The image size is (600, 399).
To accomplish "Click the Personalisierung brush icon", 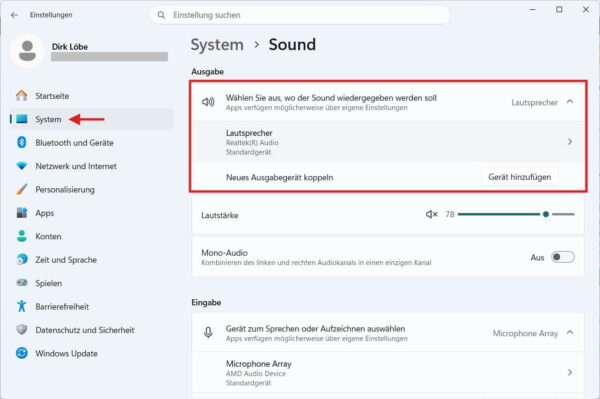I will [x=22, y=189].
